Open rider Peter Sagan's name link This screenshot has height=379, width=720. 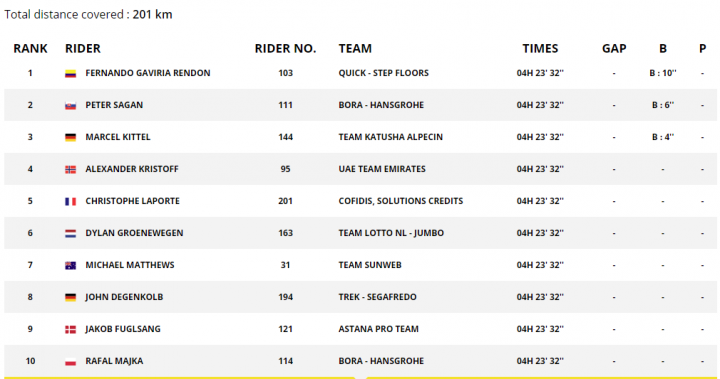pyautogui.click(x=114, y=105)
